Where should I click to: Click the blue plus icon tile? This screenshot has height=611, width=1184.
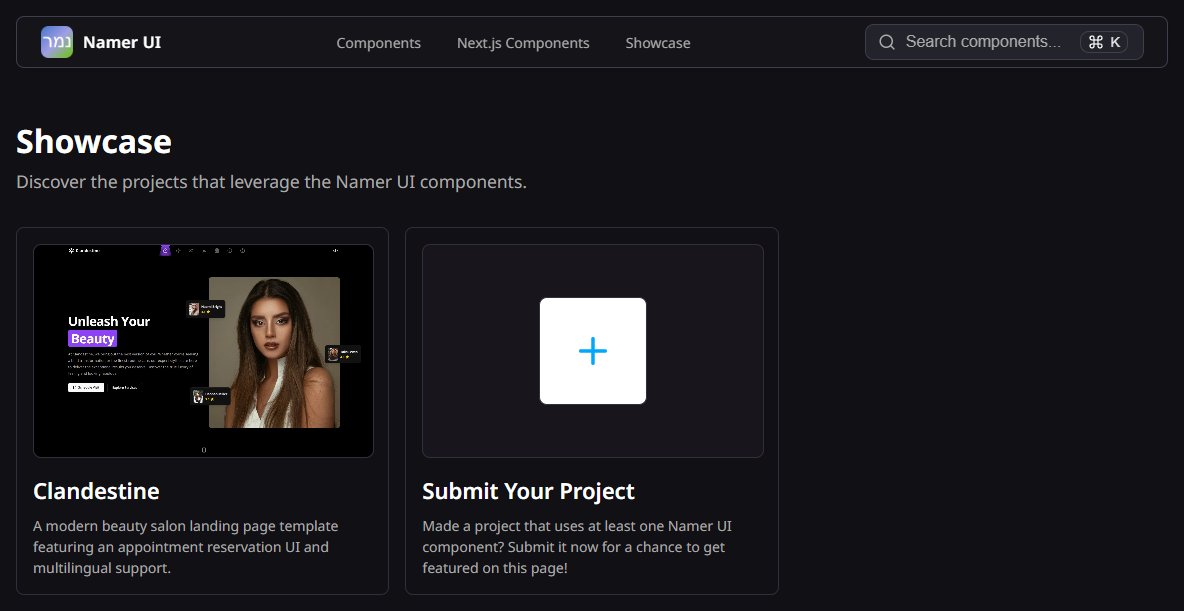coord(593,351)
